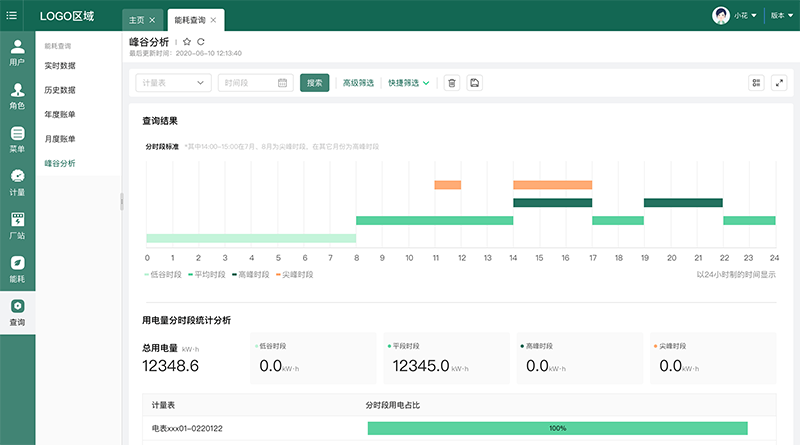
Task: Select 峰谷分析 in side menu
Action: 60,163
